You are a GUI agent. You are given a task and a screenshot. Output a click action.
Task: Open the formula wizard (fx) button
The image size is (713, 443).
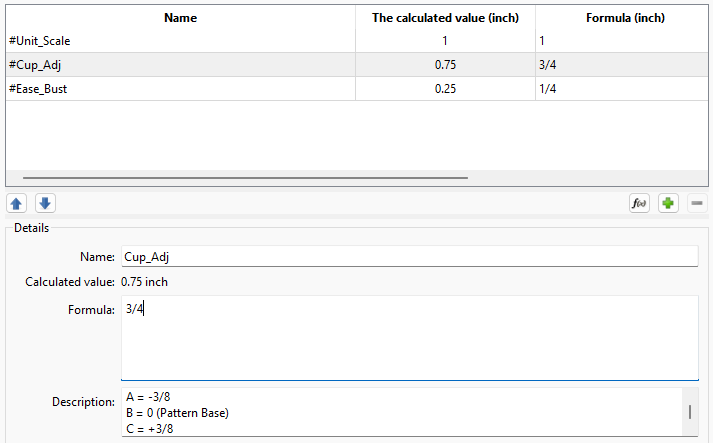coord(639,203)
